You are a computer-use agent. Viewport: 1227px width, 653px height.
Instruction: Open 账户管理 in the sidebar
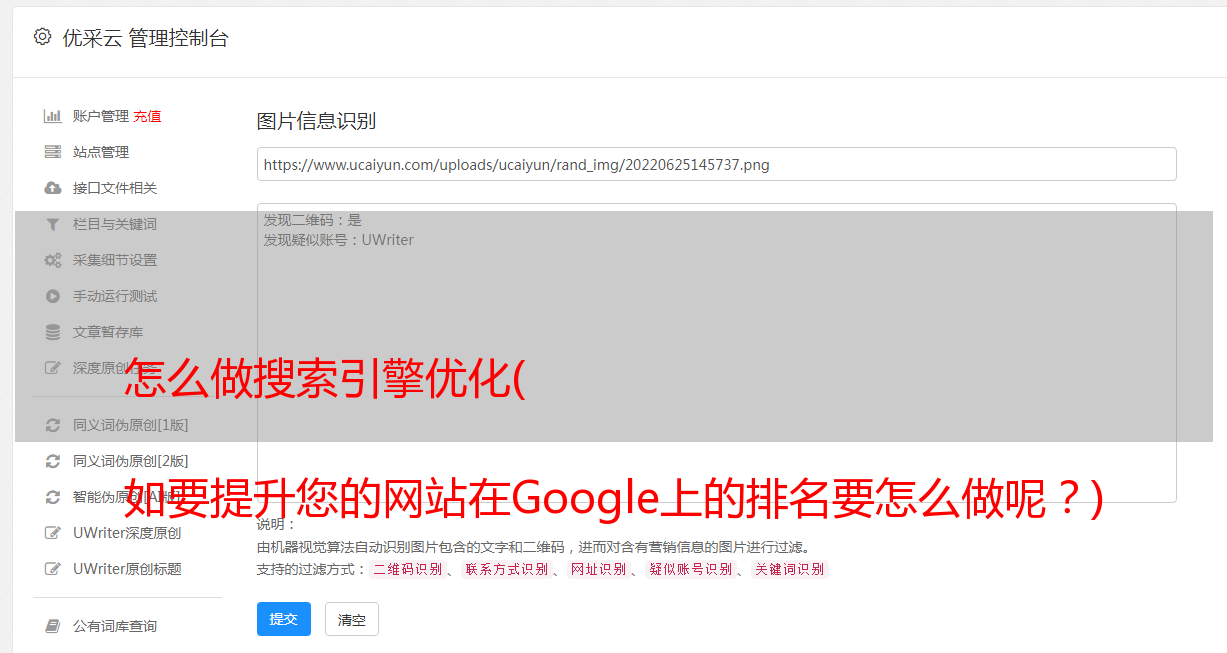click(x=101, y=116)
